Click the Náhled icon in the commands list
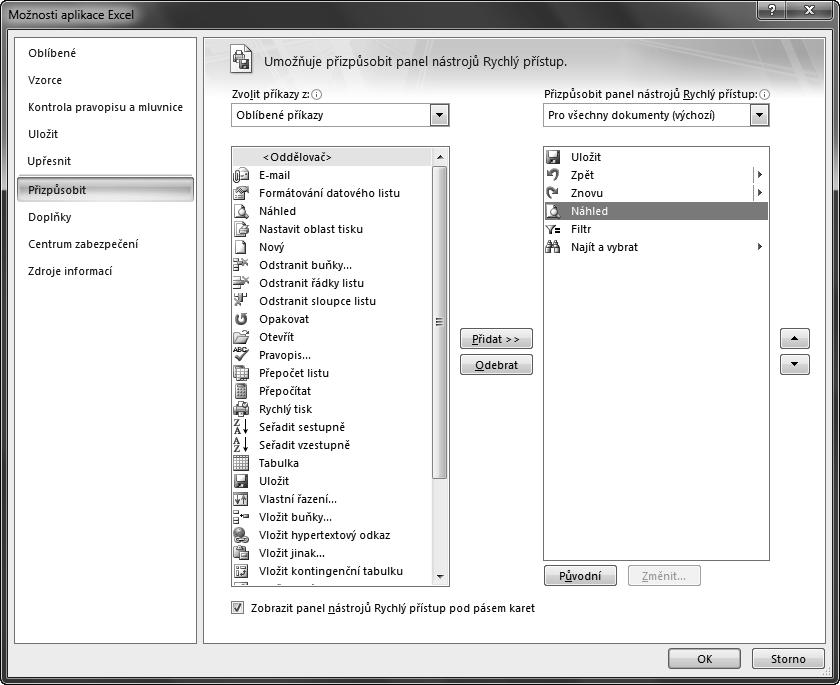 point(241,211)
